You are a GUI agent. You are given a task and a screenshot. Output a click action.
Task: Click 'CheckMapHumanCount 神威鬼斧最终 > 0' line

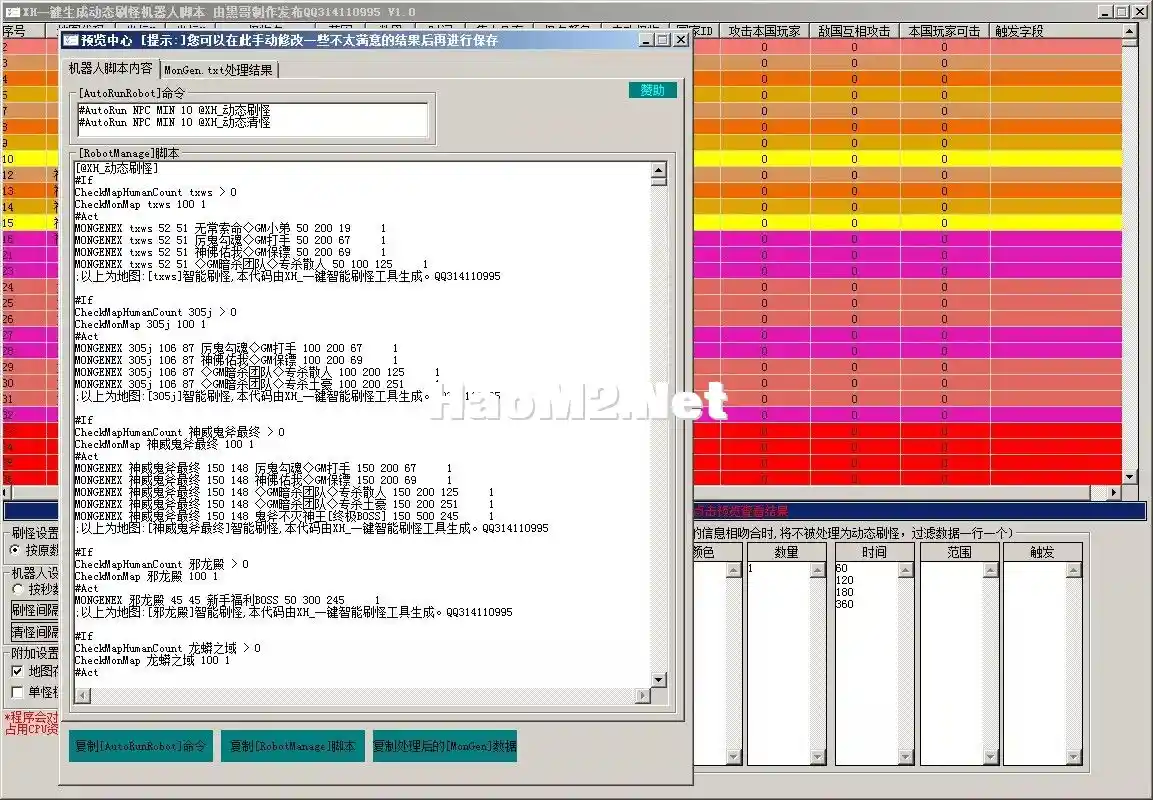tap(179, 432)
